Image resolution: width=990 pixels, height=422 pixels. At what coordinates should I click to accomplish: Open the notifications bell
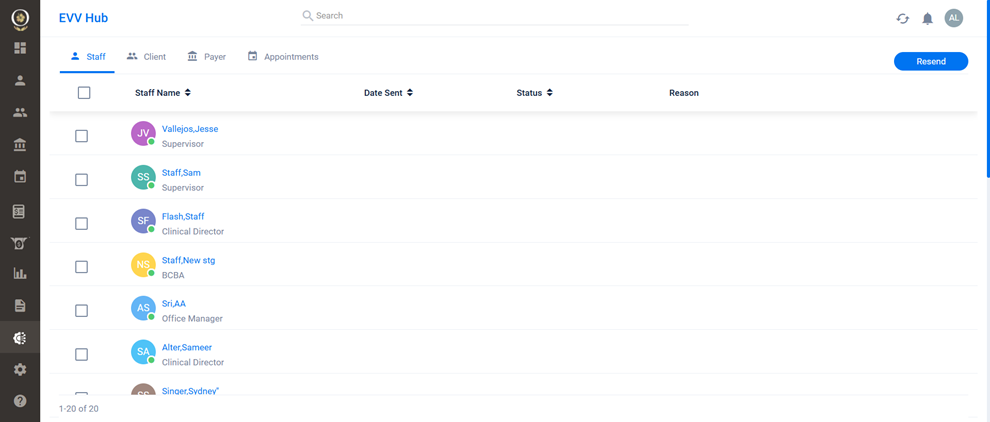(927, 19)
